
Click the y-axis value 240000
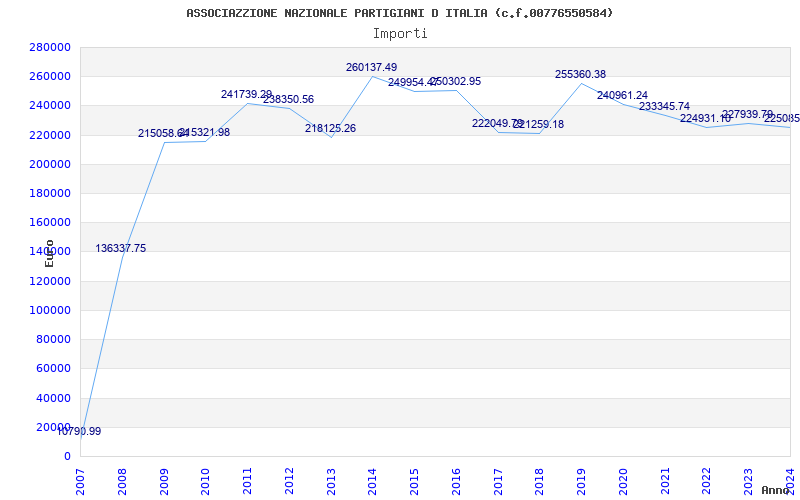tap(50, 106)
